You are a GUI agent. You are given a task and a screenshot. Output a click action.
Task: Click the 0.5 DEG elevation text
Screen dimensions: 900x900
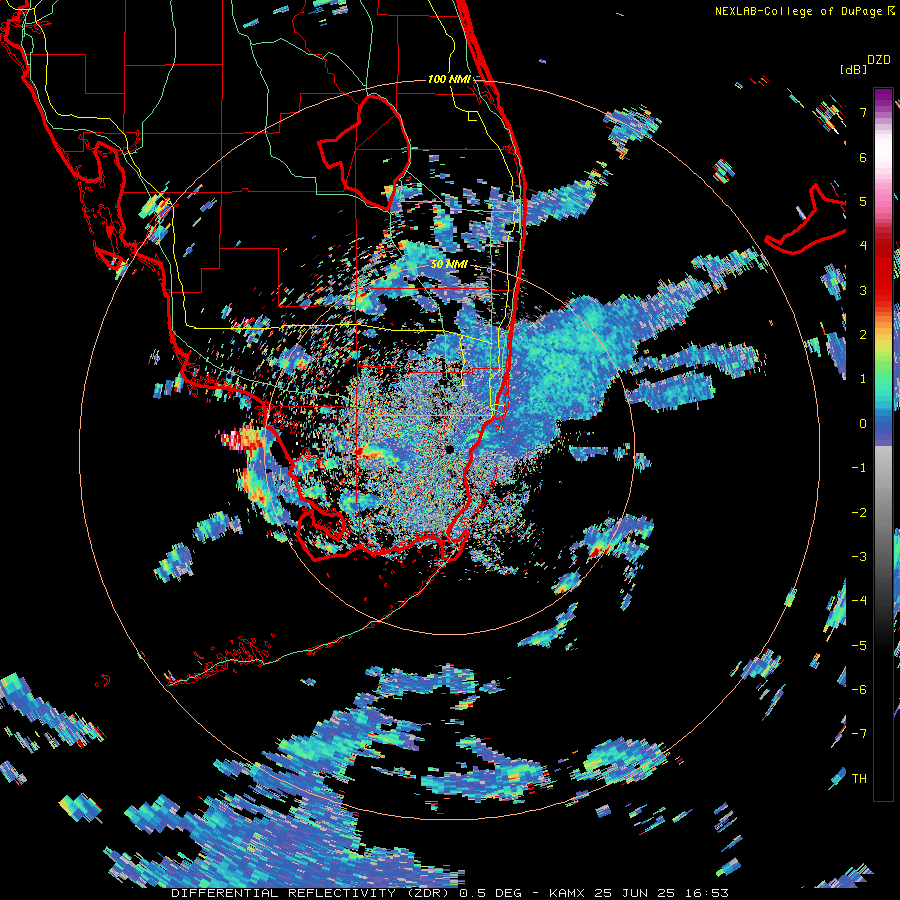[x=490, y=893]
